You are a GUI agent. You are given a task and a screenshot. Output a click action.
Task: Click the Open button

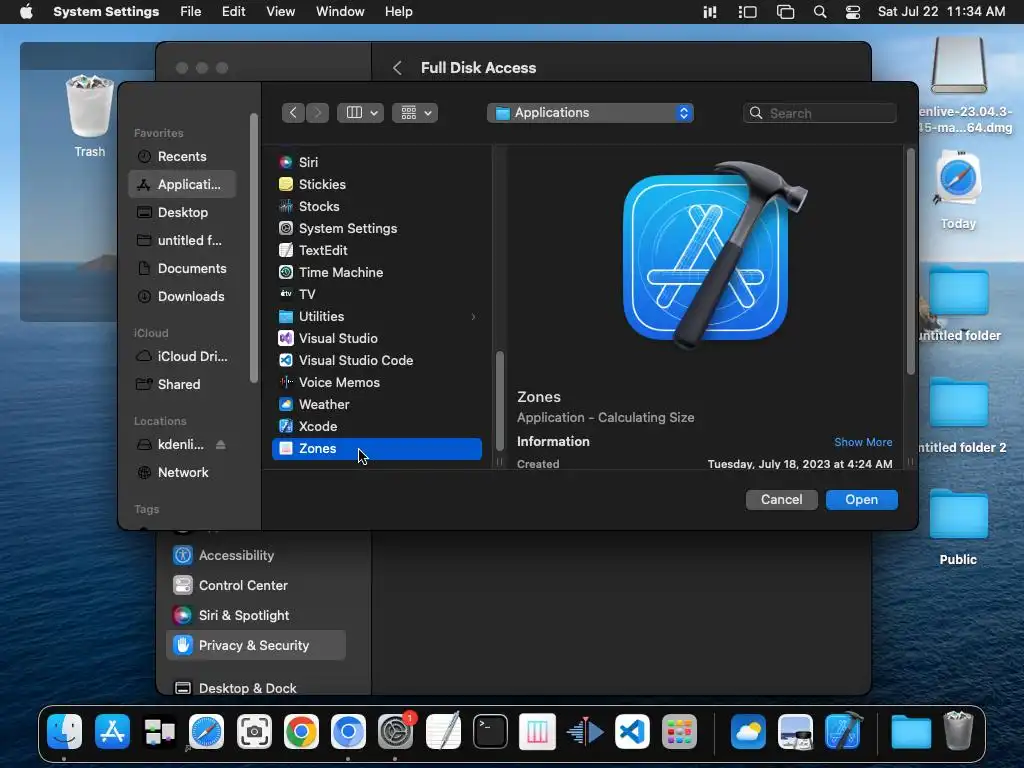coord(861,500)
